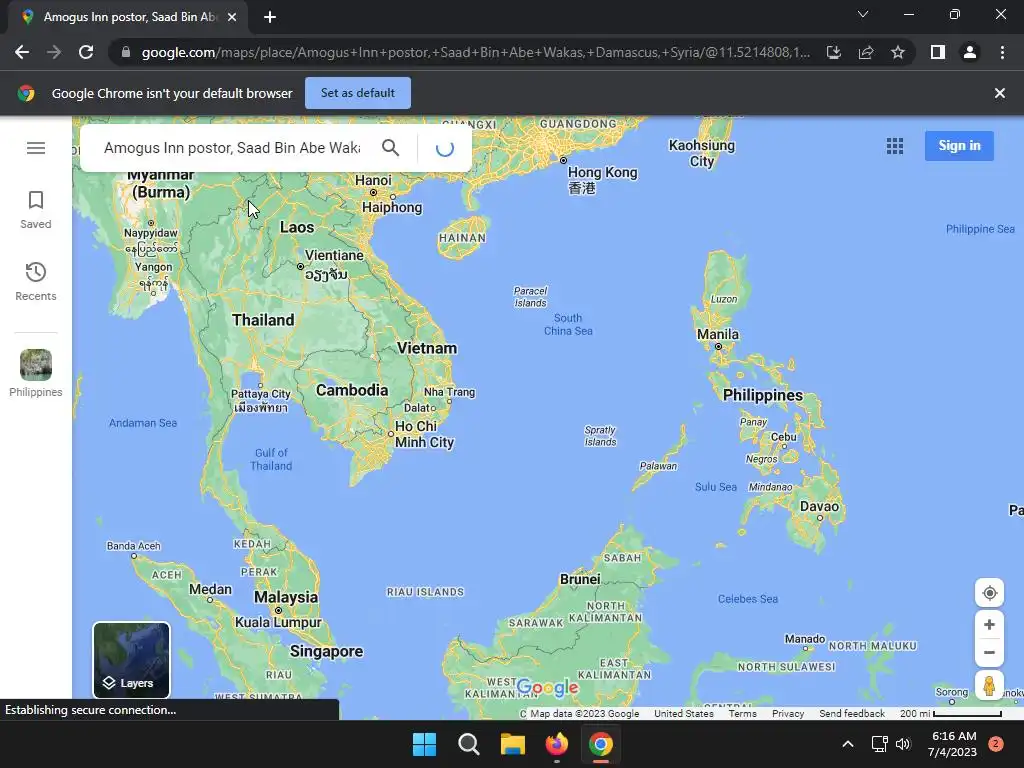Click the Brunei label on map
The image size is (1024, 768).
(x=580, y=579)
